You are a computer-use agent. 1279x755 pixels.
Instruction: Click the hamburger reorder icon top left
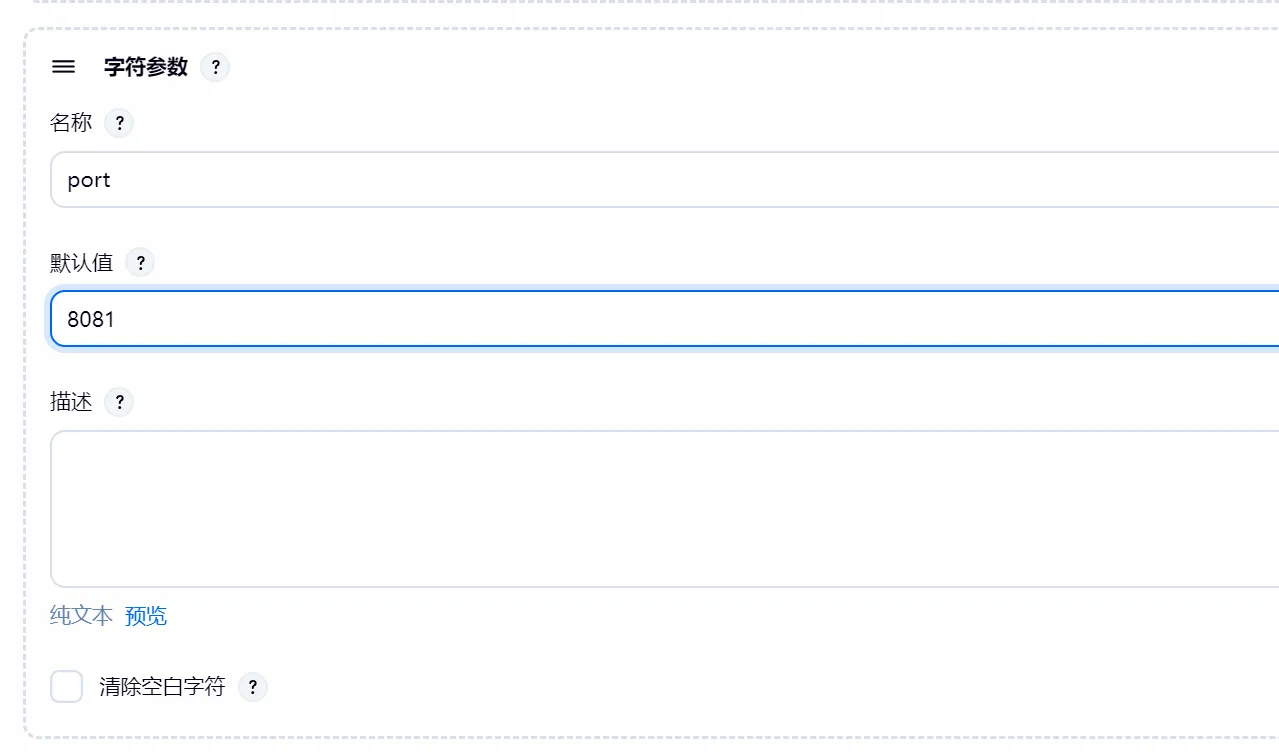(63, 66)
